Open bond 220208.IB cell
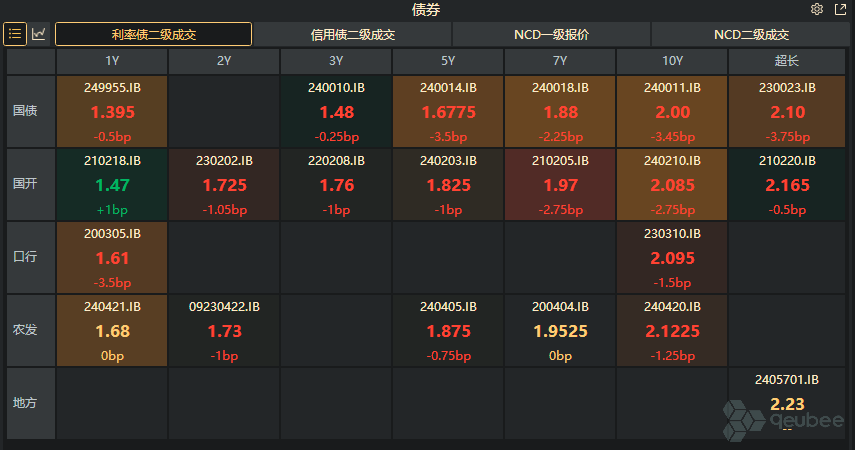Screen dimensions: 855x450 pos(336,184)
